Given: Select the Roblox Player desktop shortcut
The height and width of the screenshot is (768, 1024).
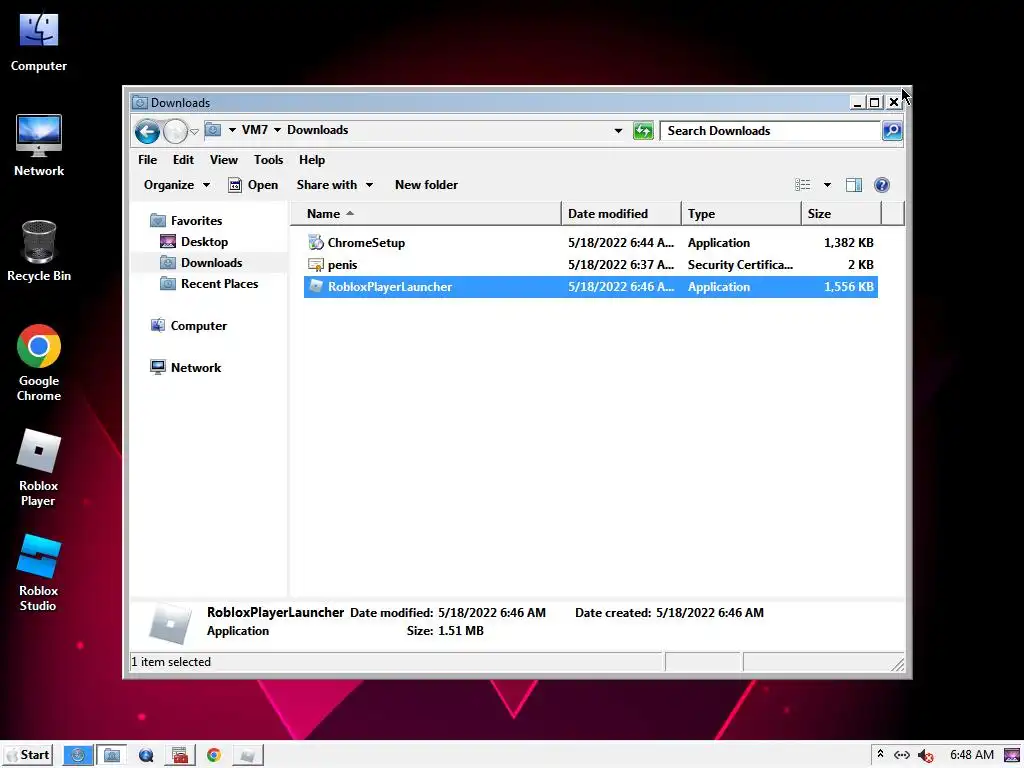Looking at the screenshot, I should [x=39, y=468].
